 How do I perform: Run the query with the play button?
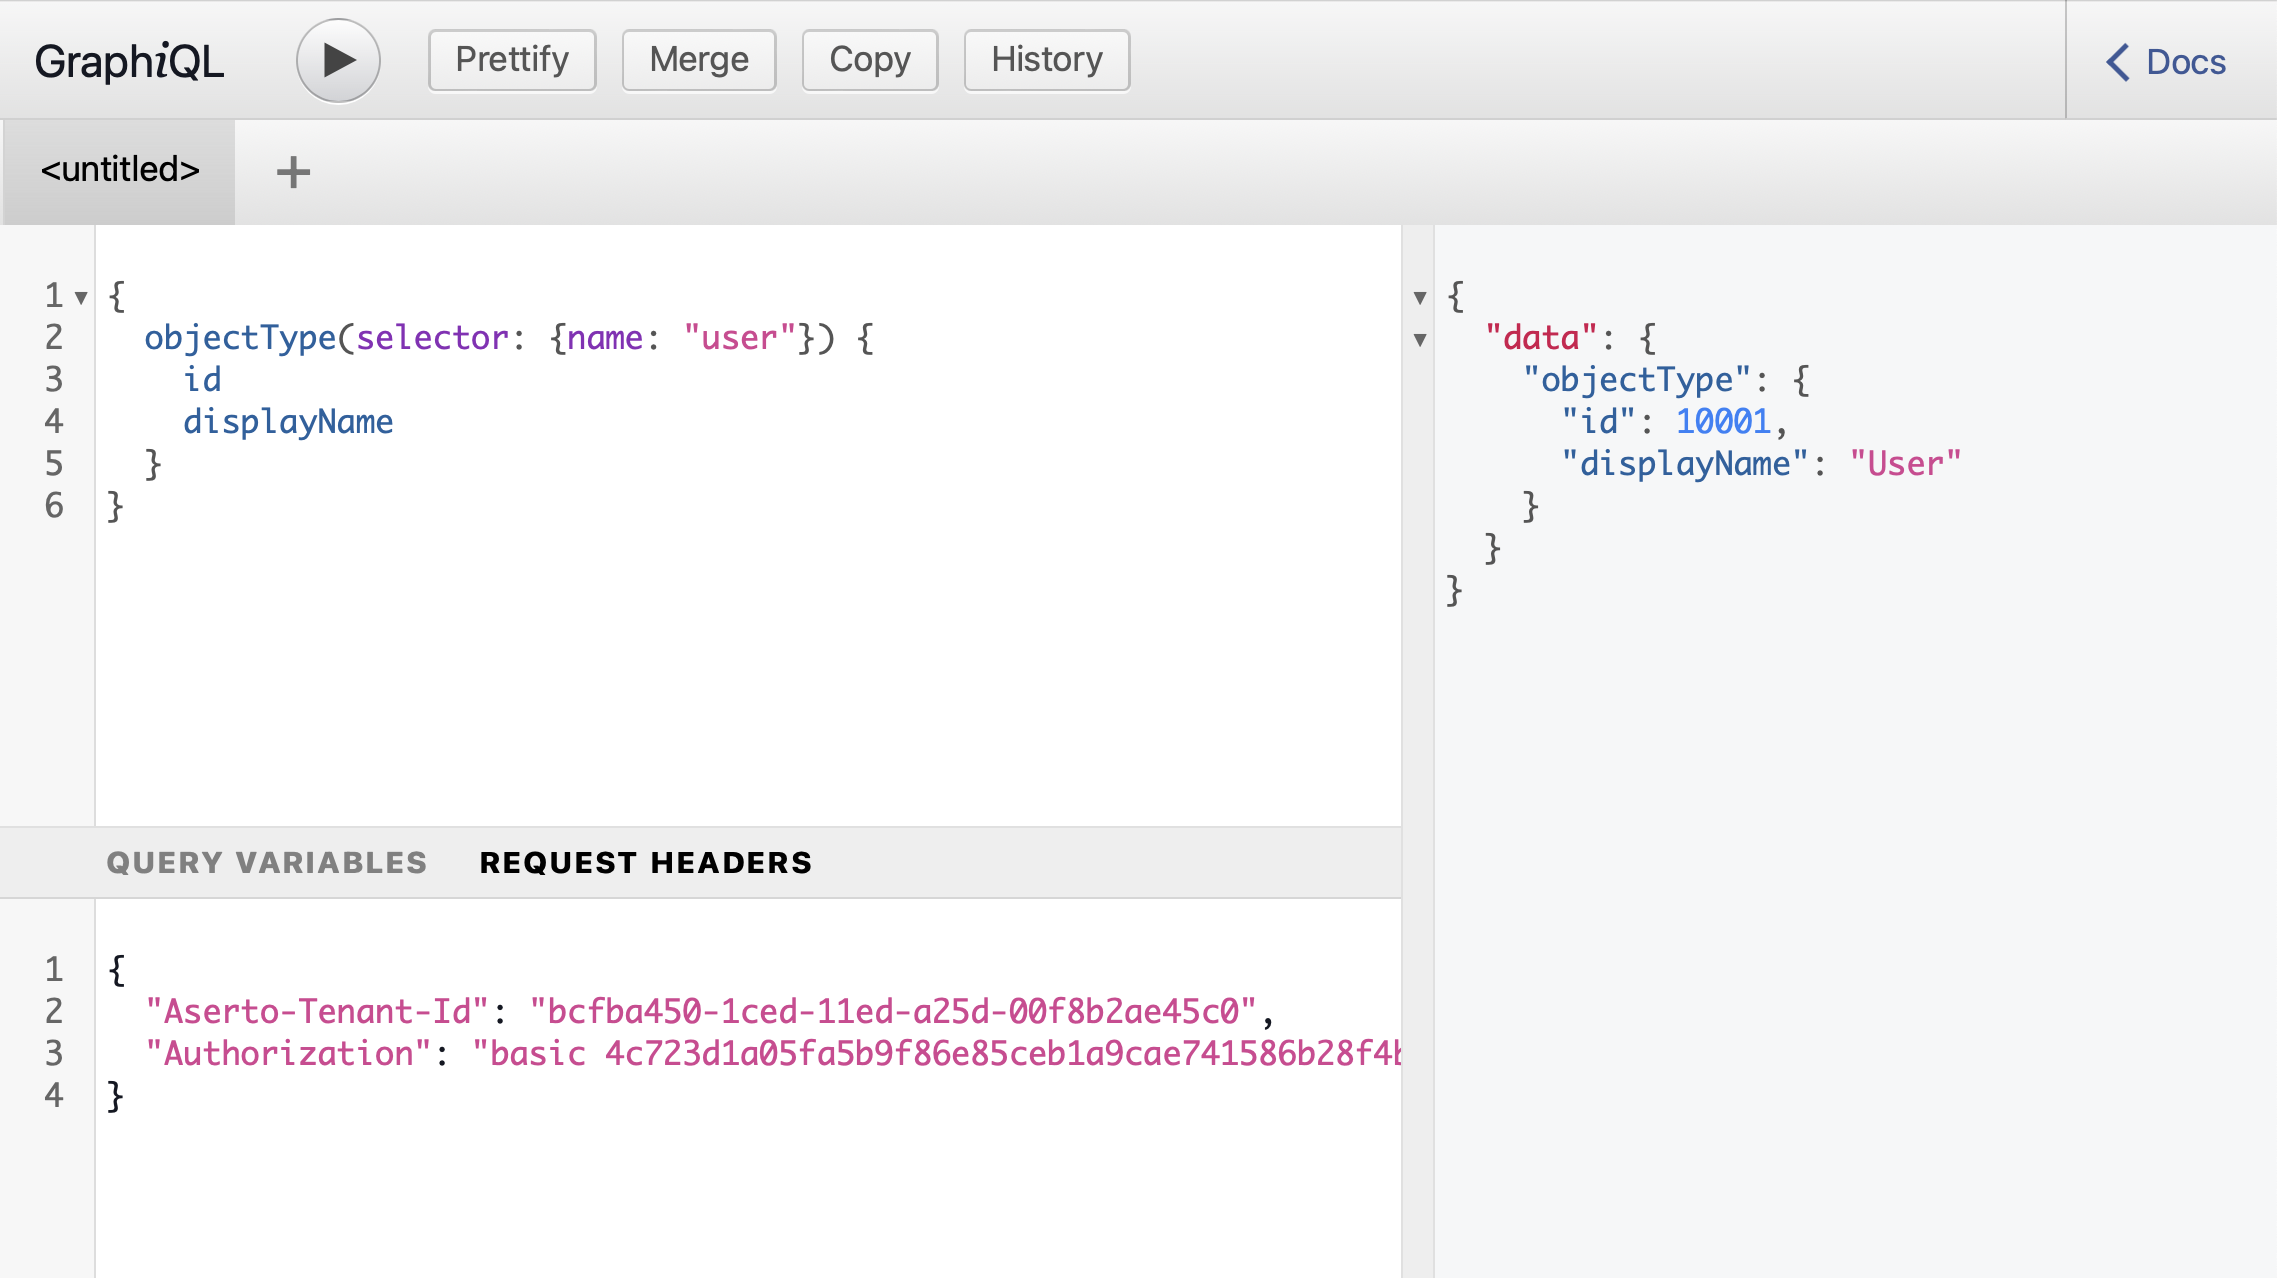pos(338,60)
